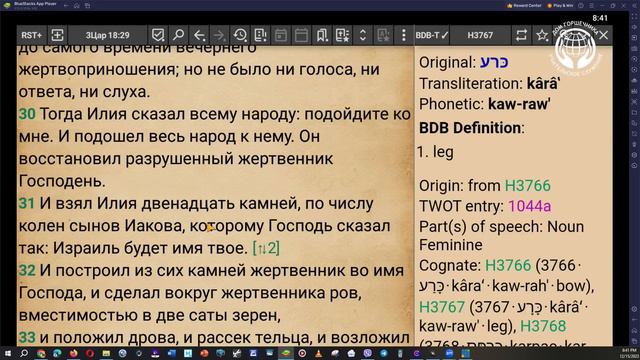Open the second calendar devotional icon

coord(301,35)
